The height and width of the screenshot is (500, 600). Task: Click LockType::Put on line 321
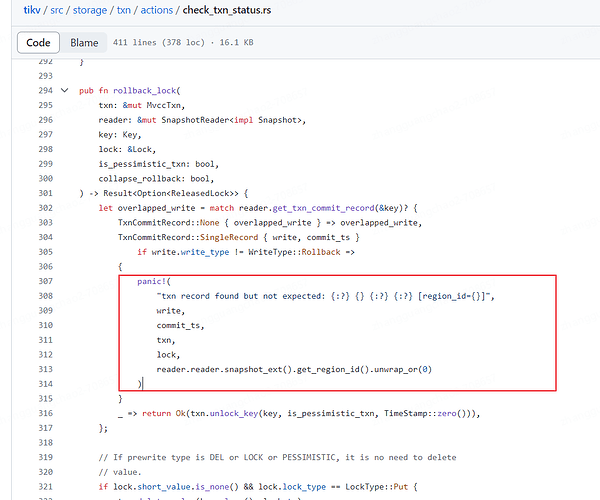pyautogui.click(x=377, y=487)
